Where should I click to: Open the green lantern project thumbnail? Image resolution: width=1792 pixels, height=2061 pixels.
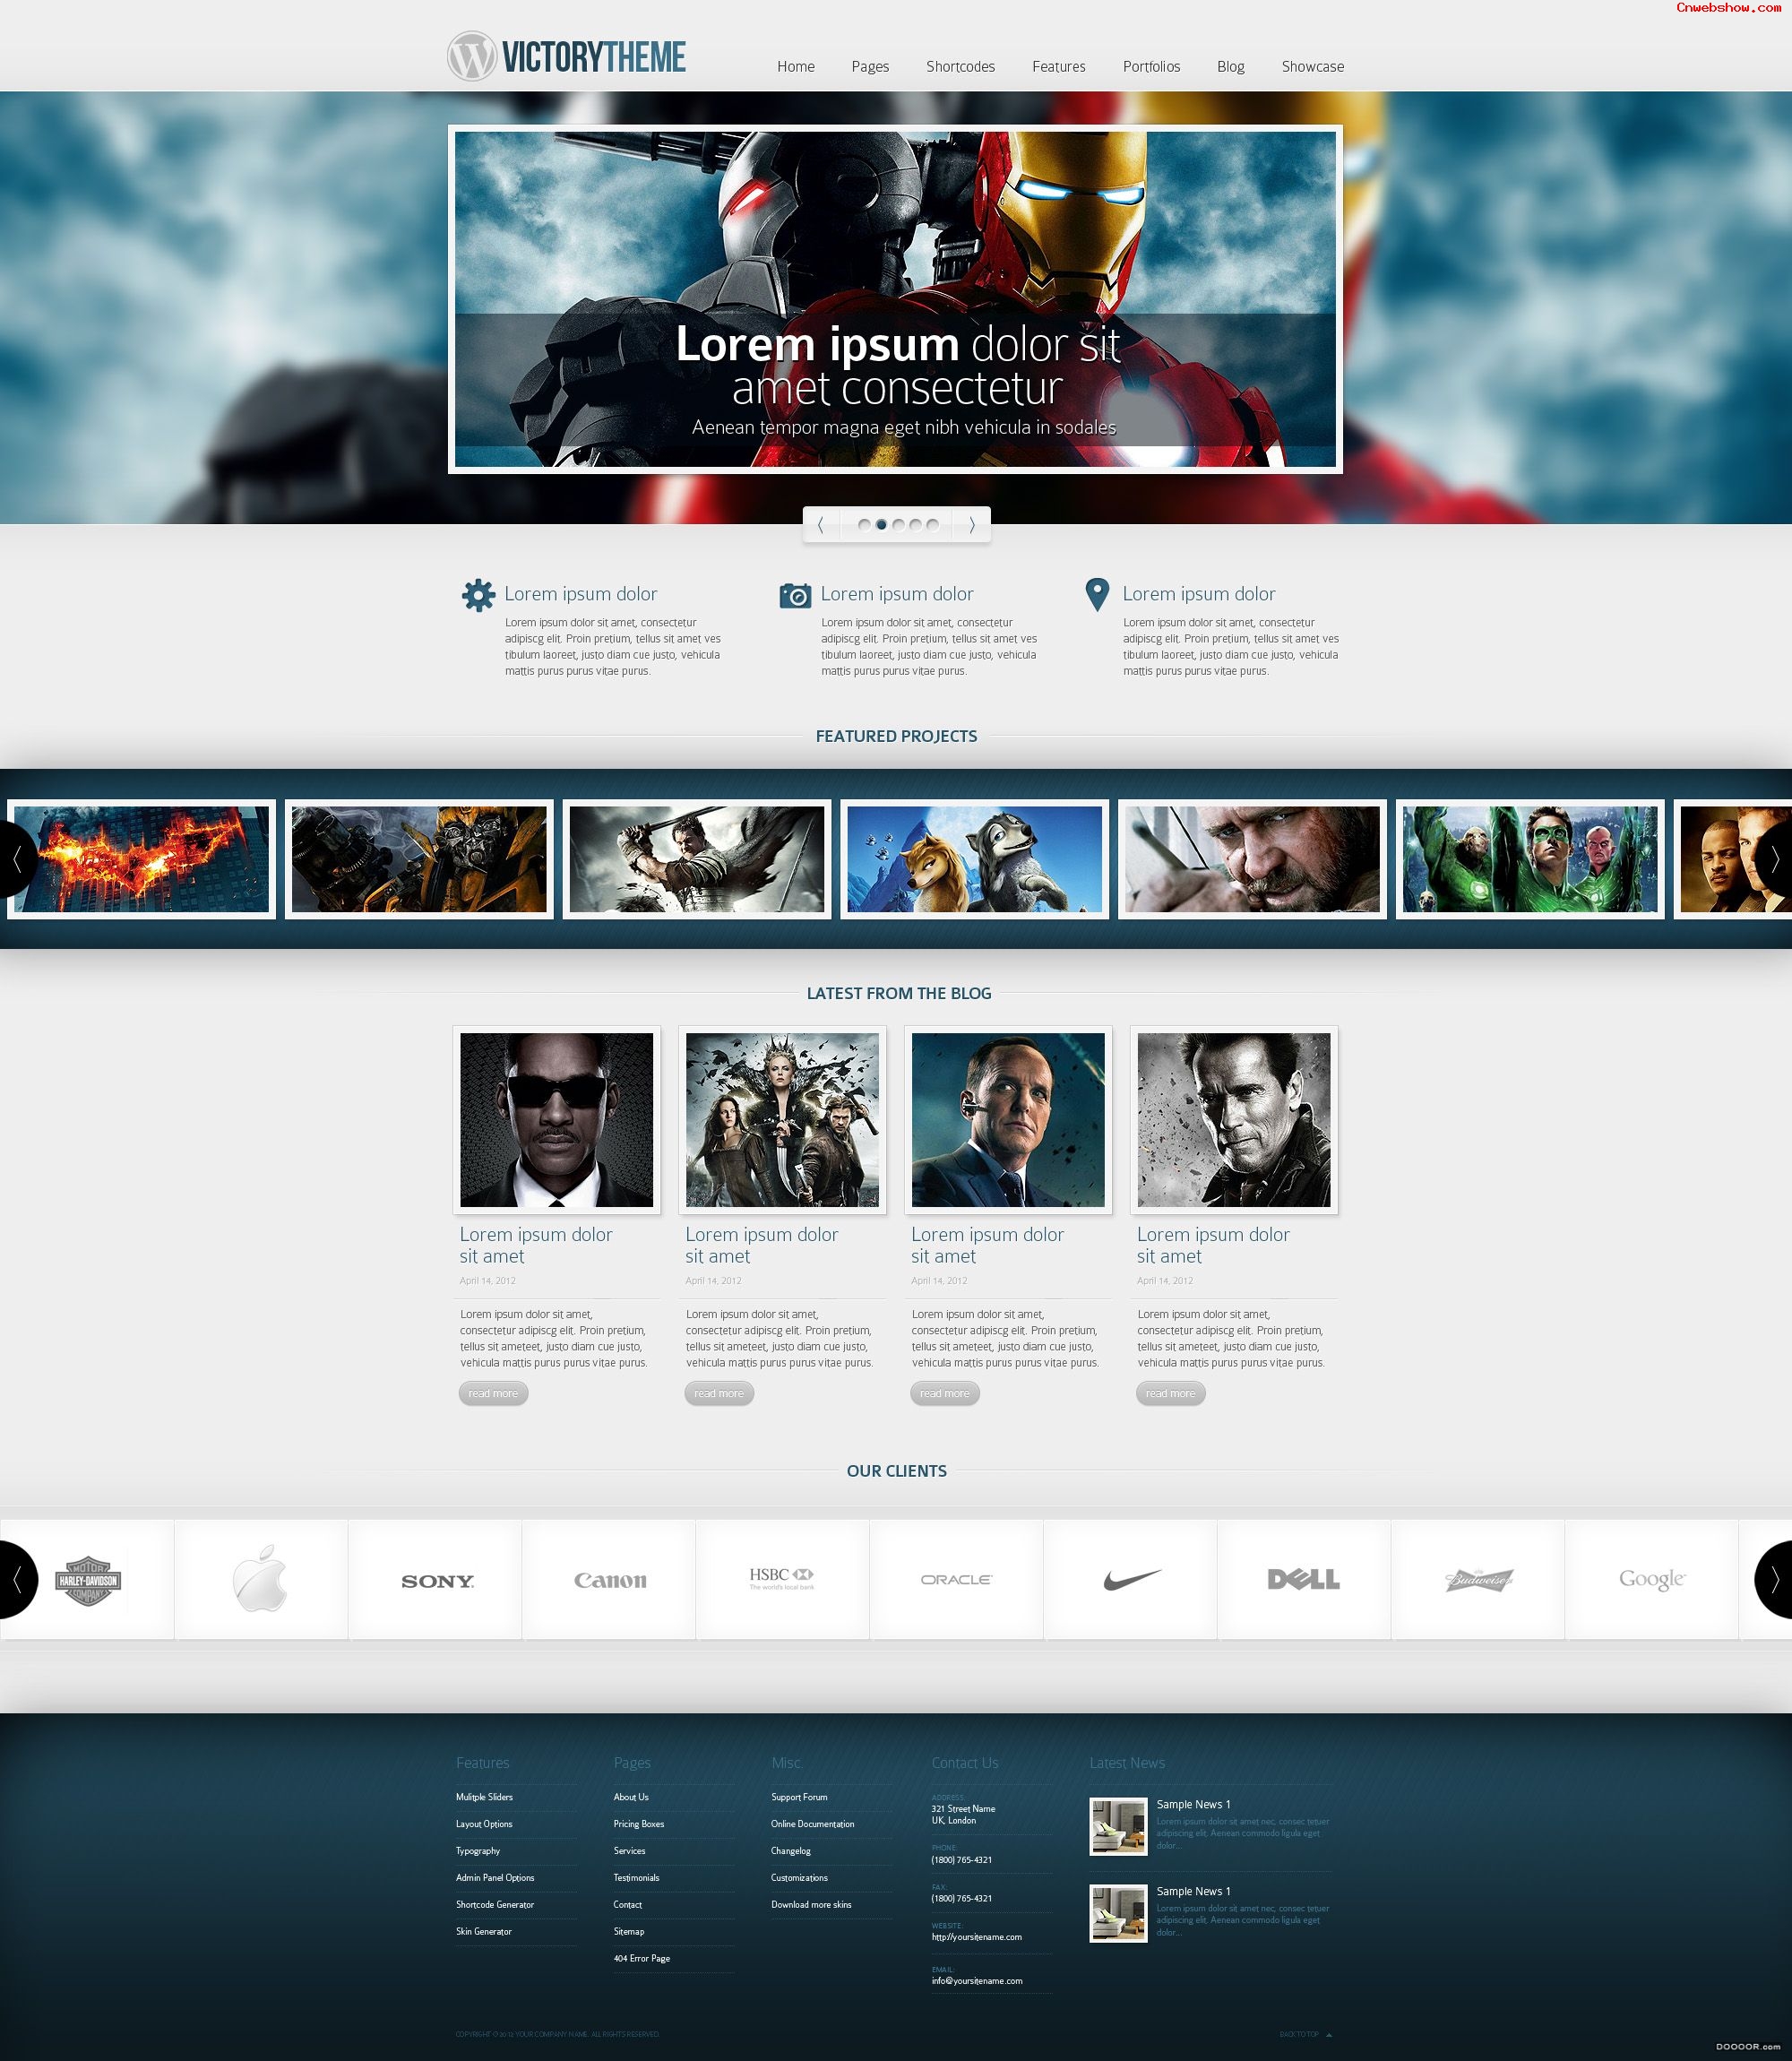[1530, 859]
